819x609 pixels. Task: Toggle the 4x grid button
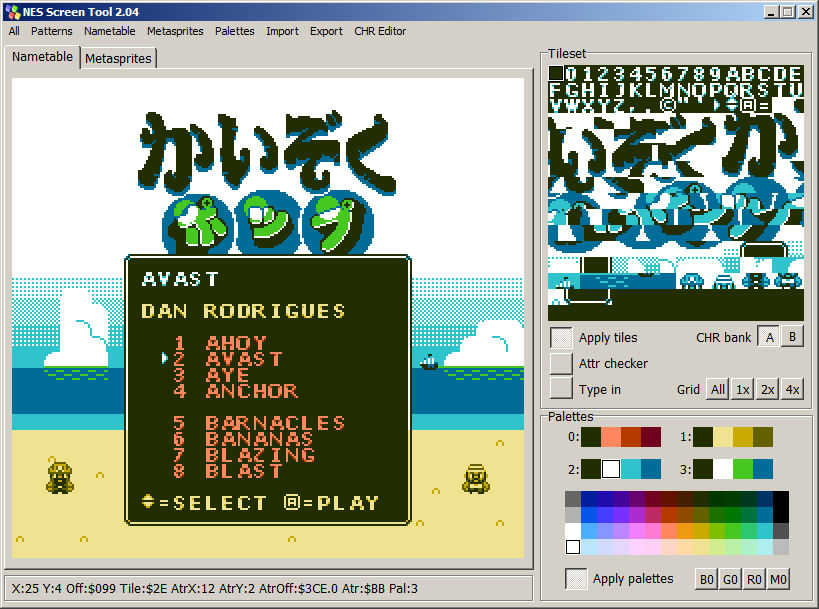[792, 389]
